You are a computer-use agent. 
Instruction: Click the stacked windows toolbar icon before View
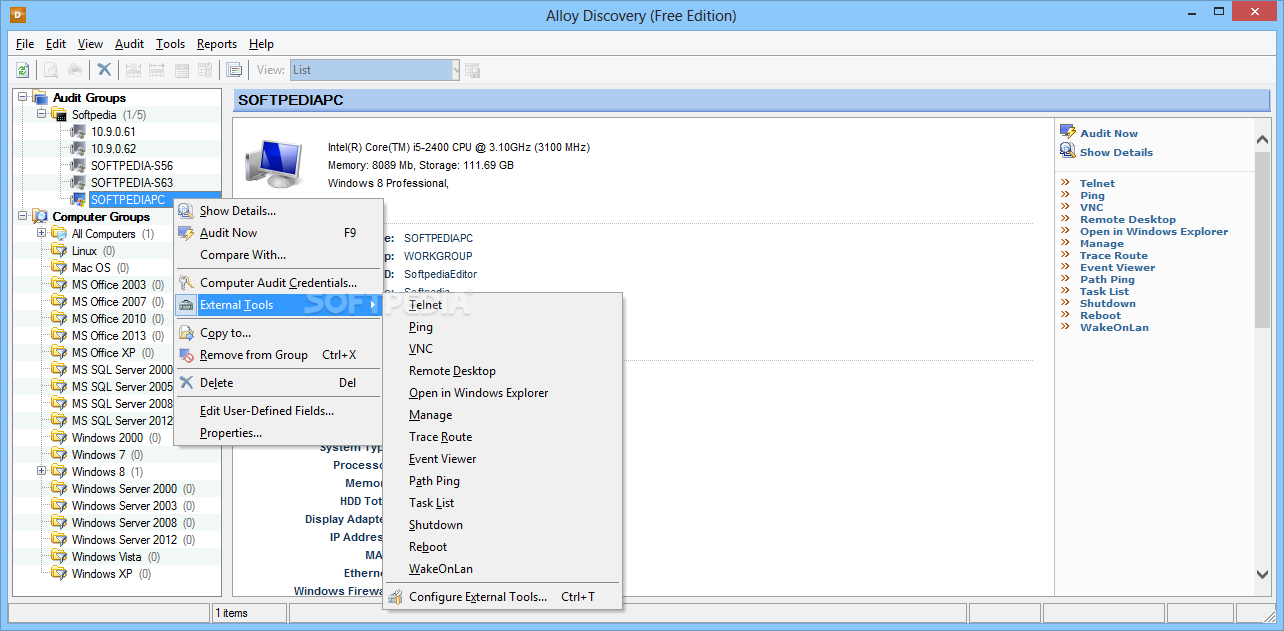[234, 70]
